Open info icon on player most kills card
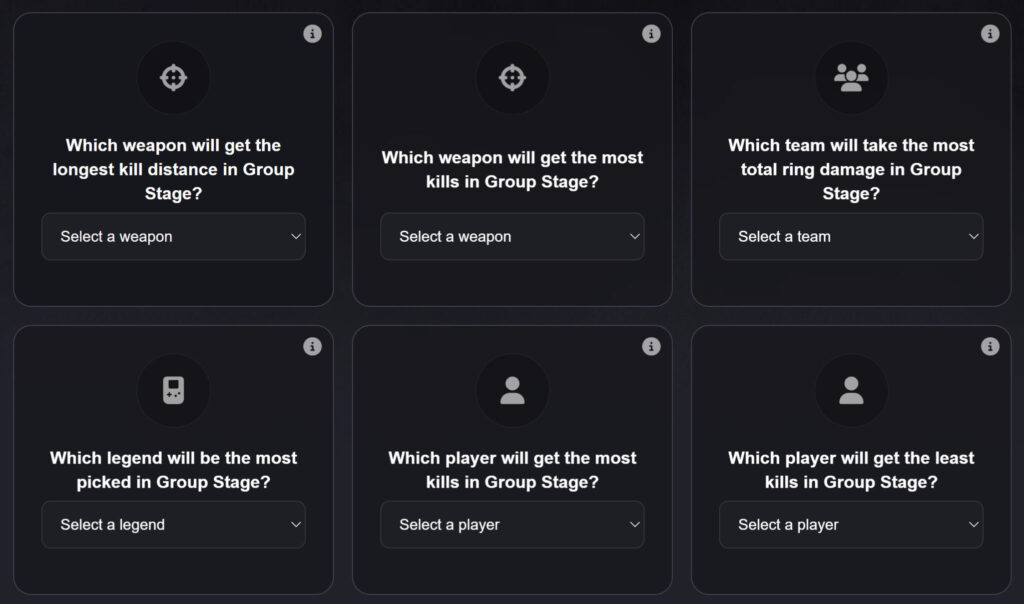Screen dimensions: 1024x604 651,346
